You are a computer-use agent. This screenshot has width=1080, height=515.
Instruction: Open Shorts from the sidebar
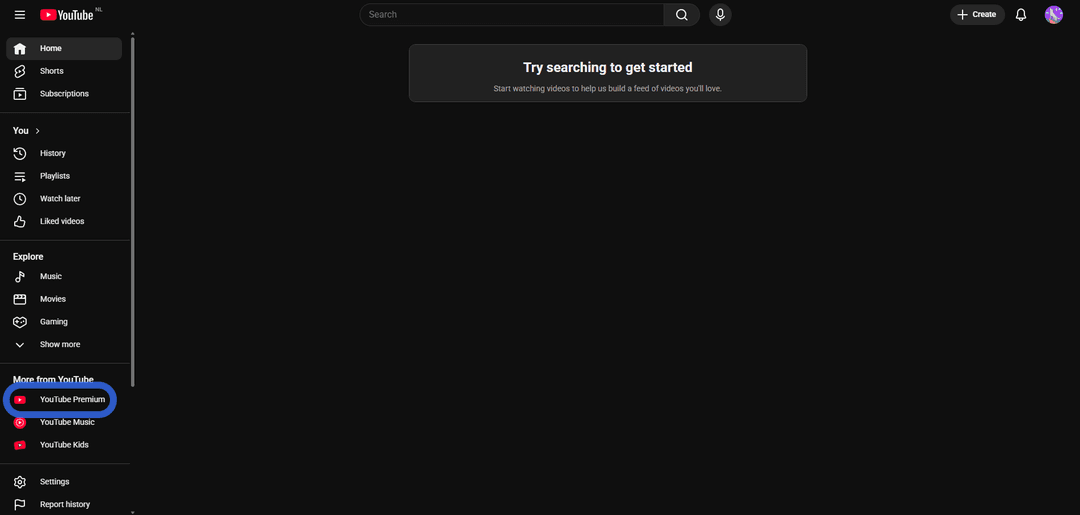coord(64,71)
